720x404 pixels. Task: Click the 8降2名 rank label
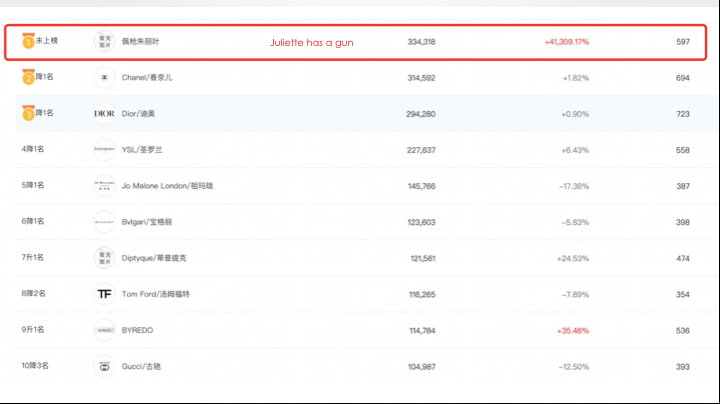(33, 293)
